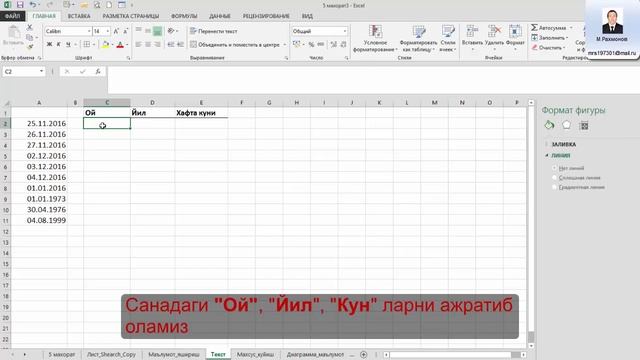The width and height of the screenshot is (640, 360).
Task: Open the Махсус_куйиш sheet tab
Action: click(256, 354)
